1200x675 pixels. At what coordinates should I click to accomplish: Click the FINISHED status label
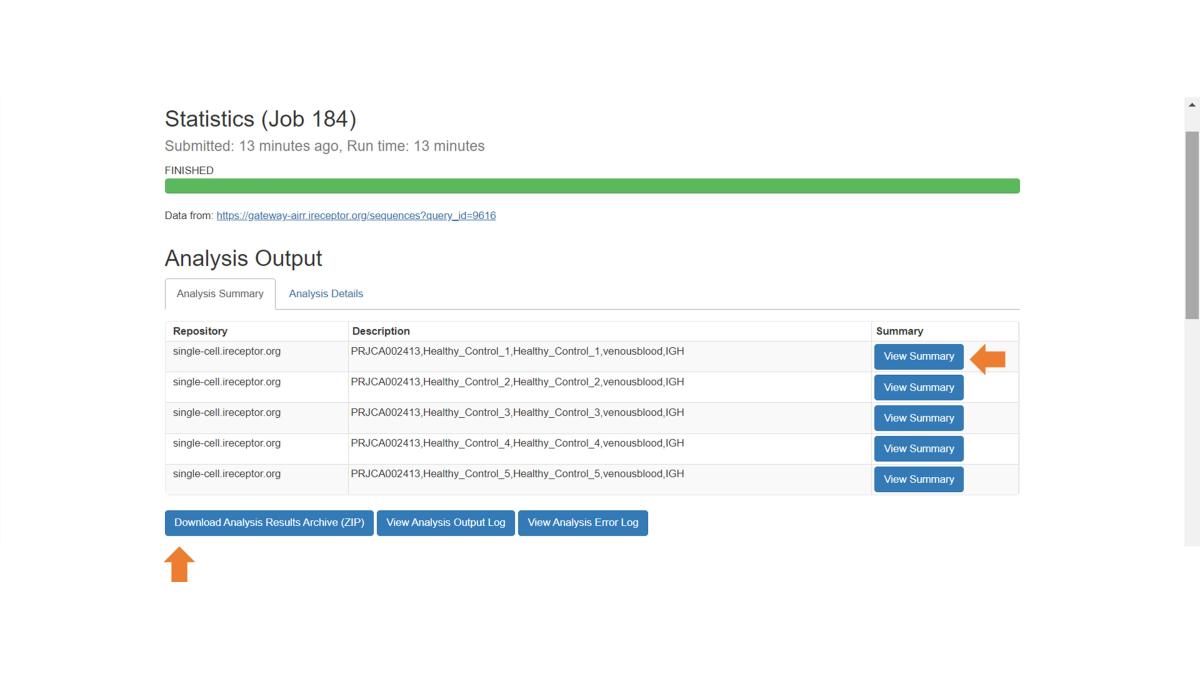click(189, 171)
